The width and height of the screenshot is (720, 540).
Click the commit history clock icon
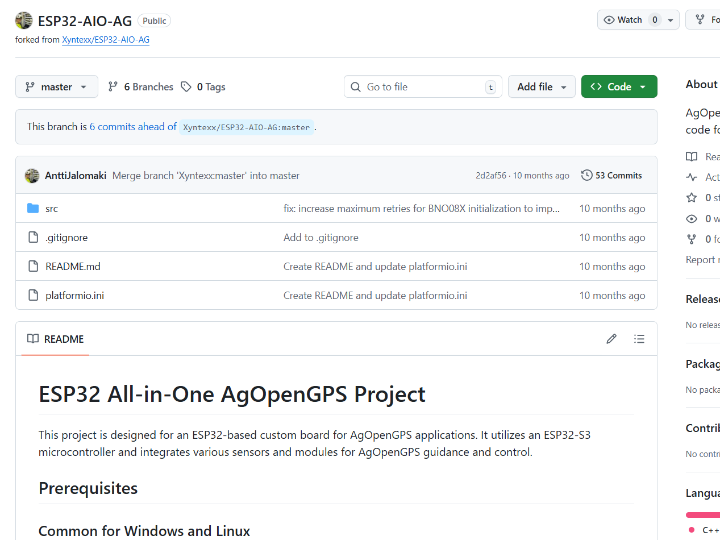coord(587,175)
